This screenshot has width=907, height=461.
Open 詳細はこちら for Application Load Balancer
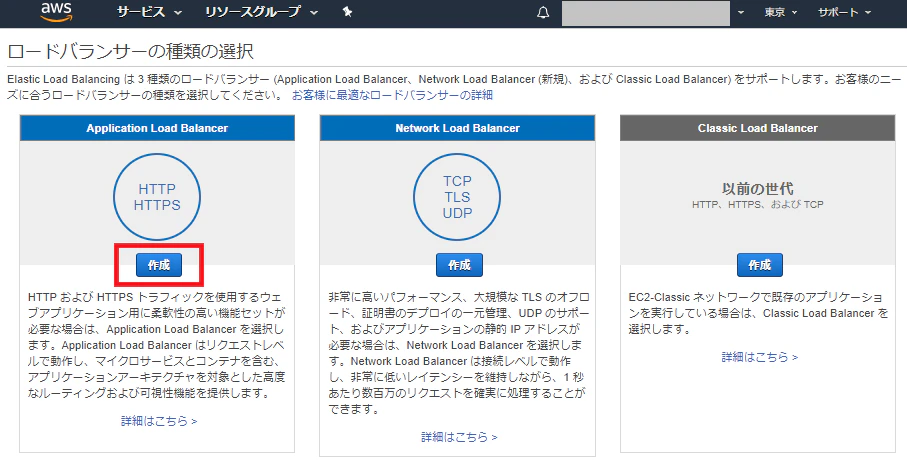[x=159, y=421]
